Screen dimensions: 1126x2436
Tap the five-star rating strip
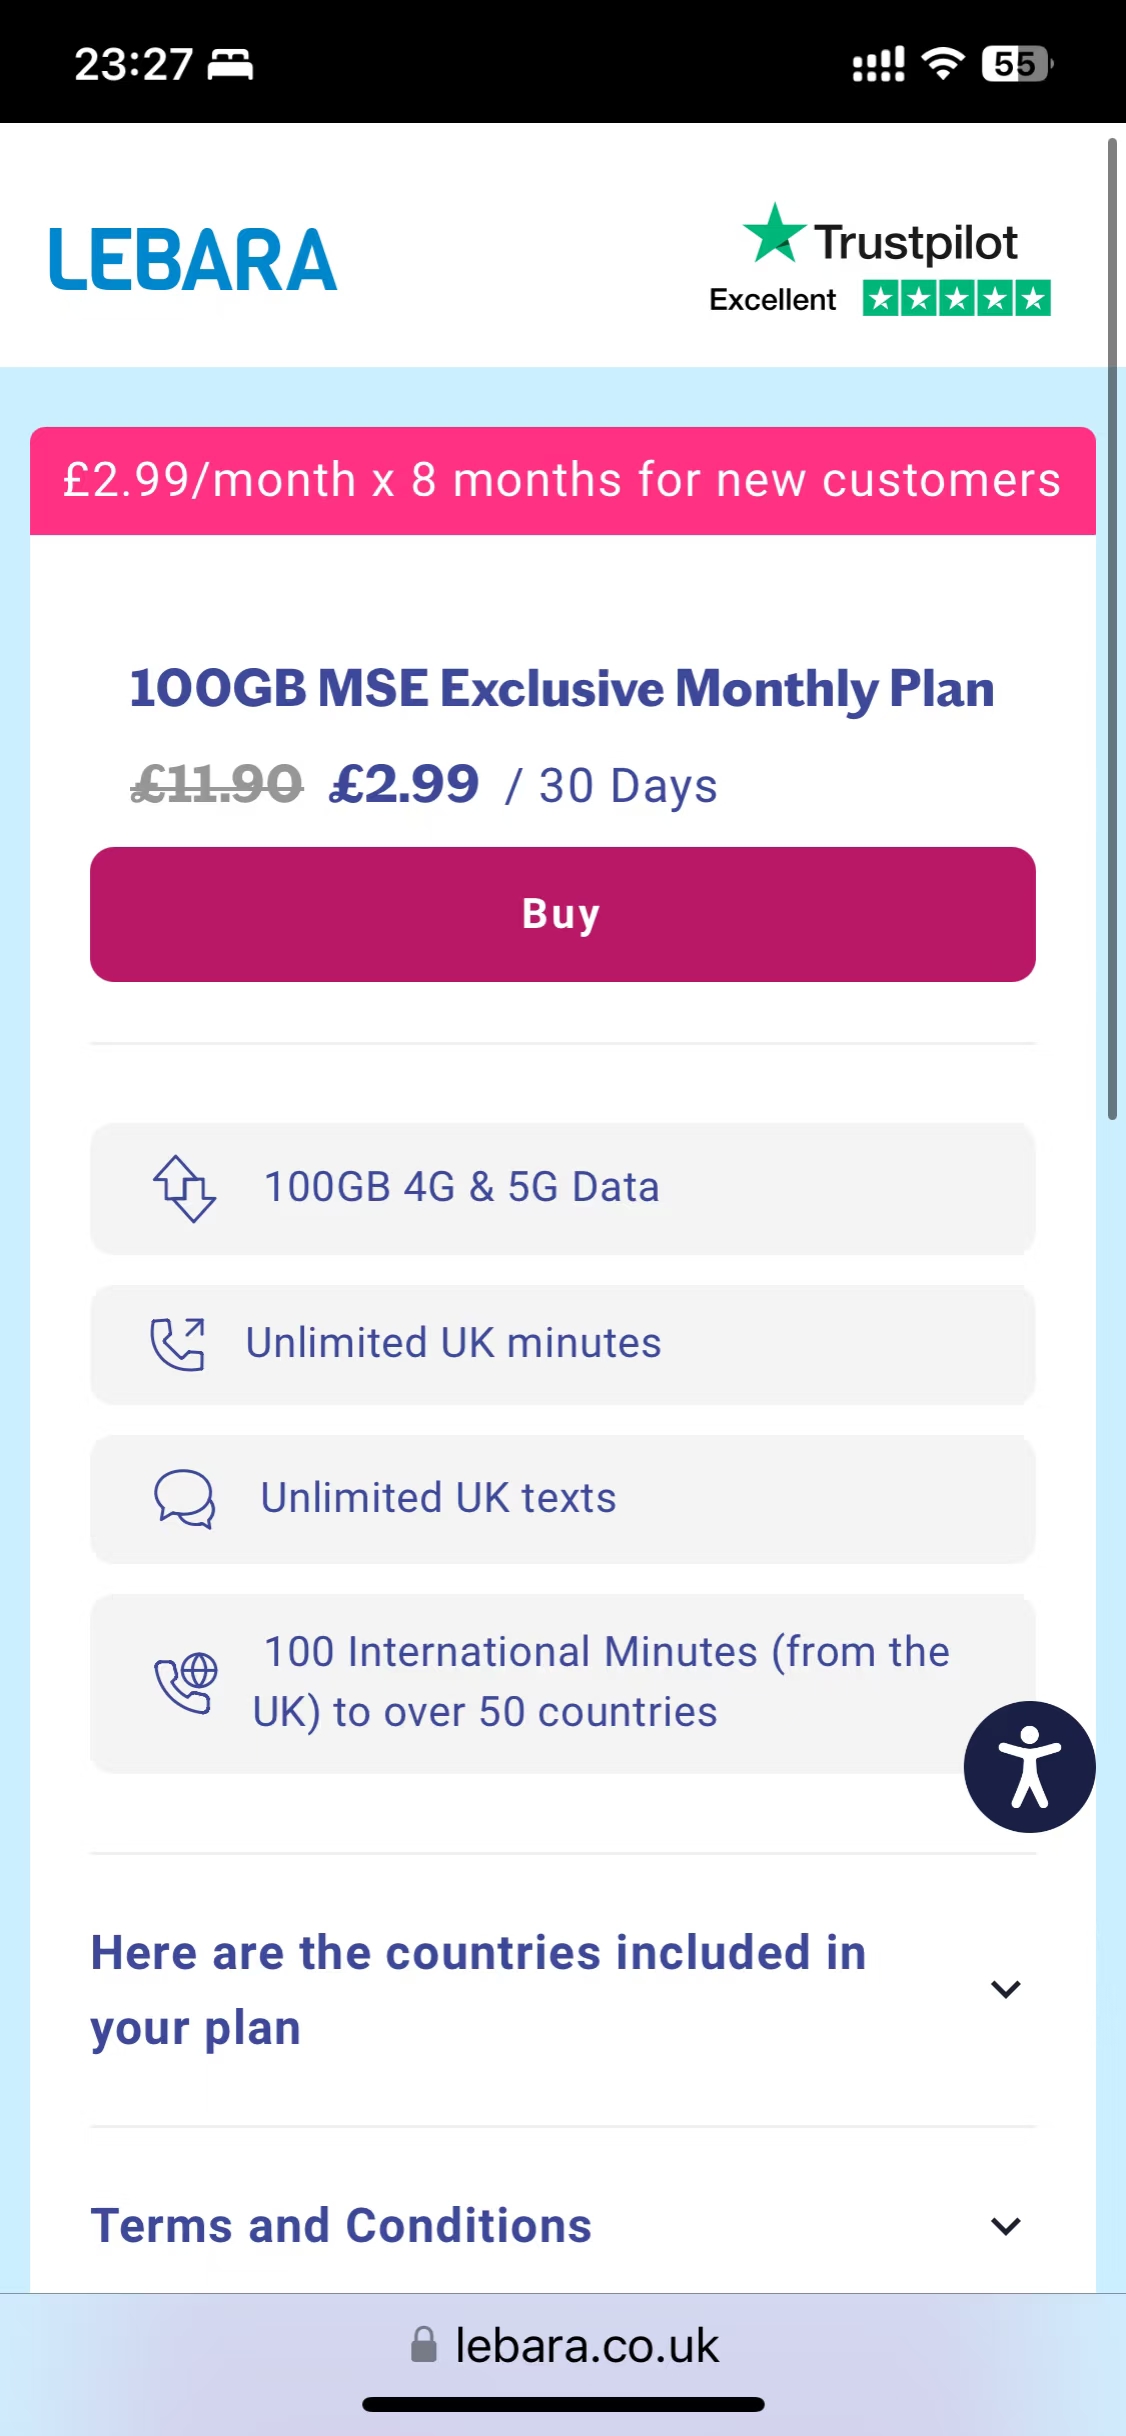click(x=954, y=298)
